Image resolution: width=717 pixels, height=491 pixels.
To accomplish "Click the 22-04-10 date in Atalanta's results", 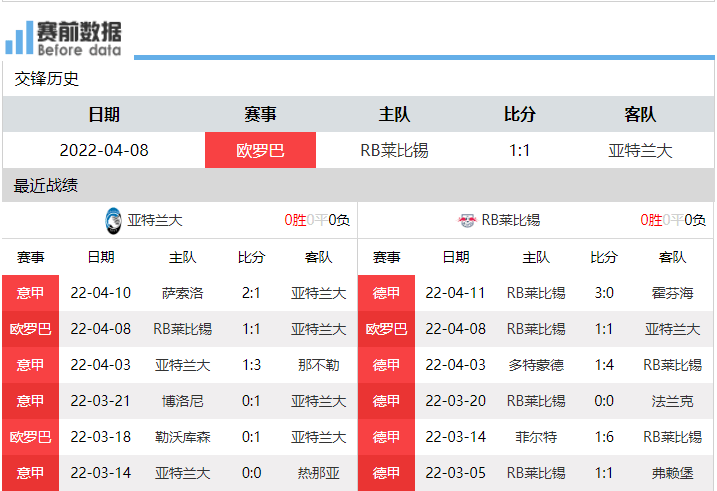I will pyautogui.click(x=101, y=293).
